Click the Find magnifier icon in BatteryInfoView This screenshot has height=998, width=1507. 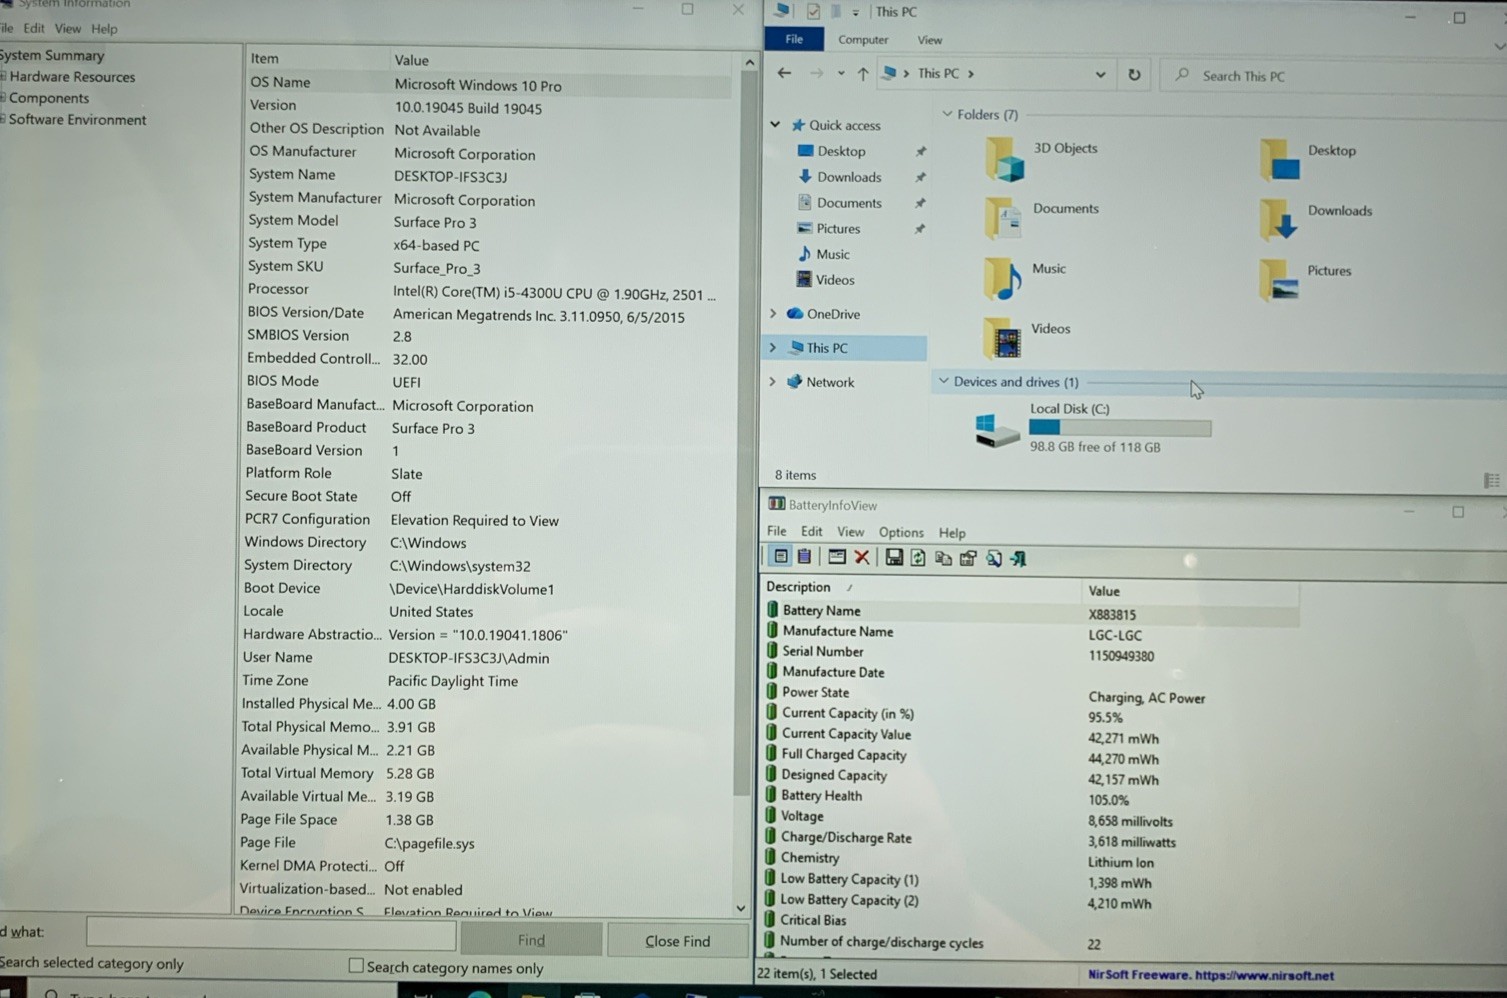pos(994,558)
